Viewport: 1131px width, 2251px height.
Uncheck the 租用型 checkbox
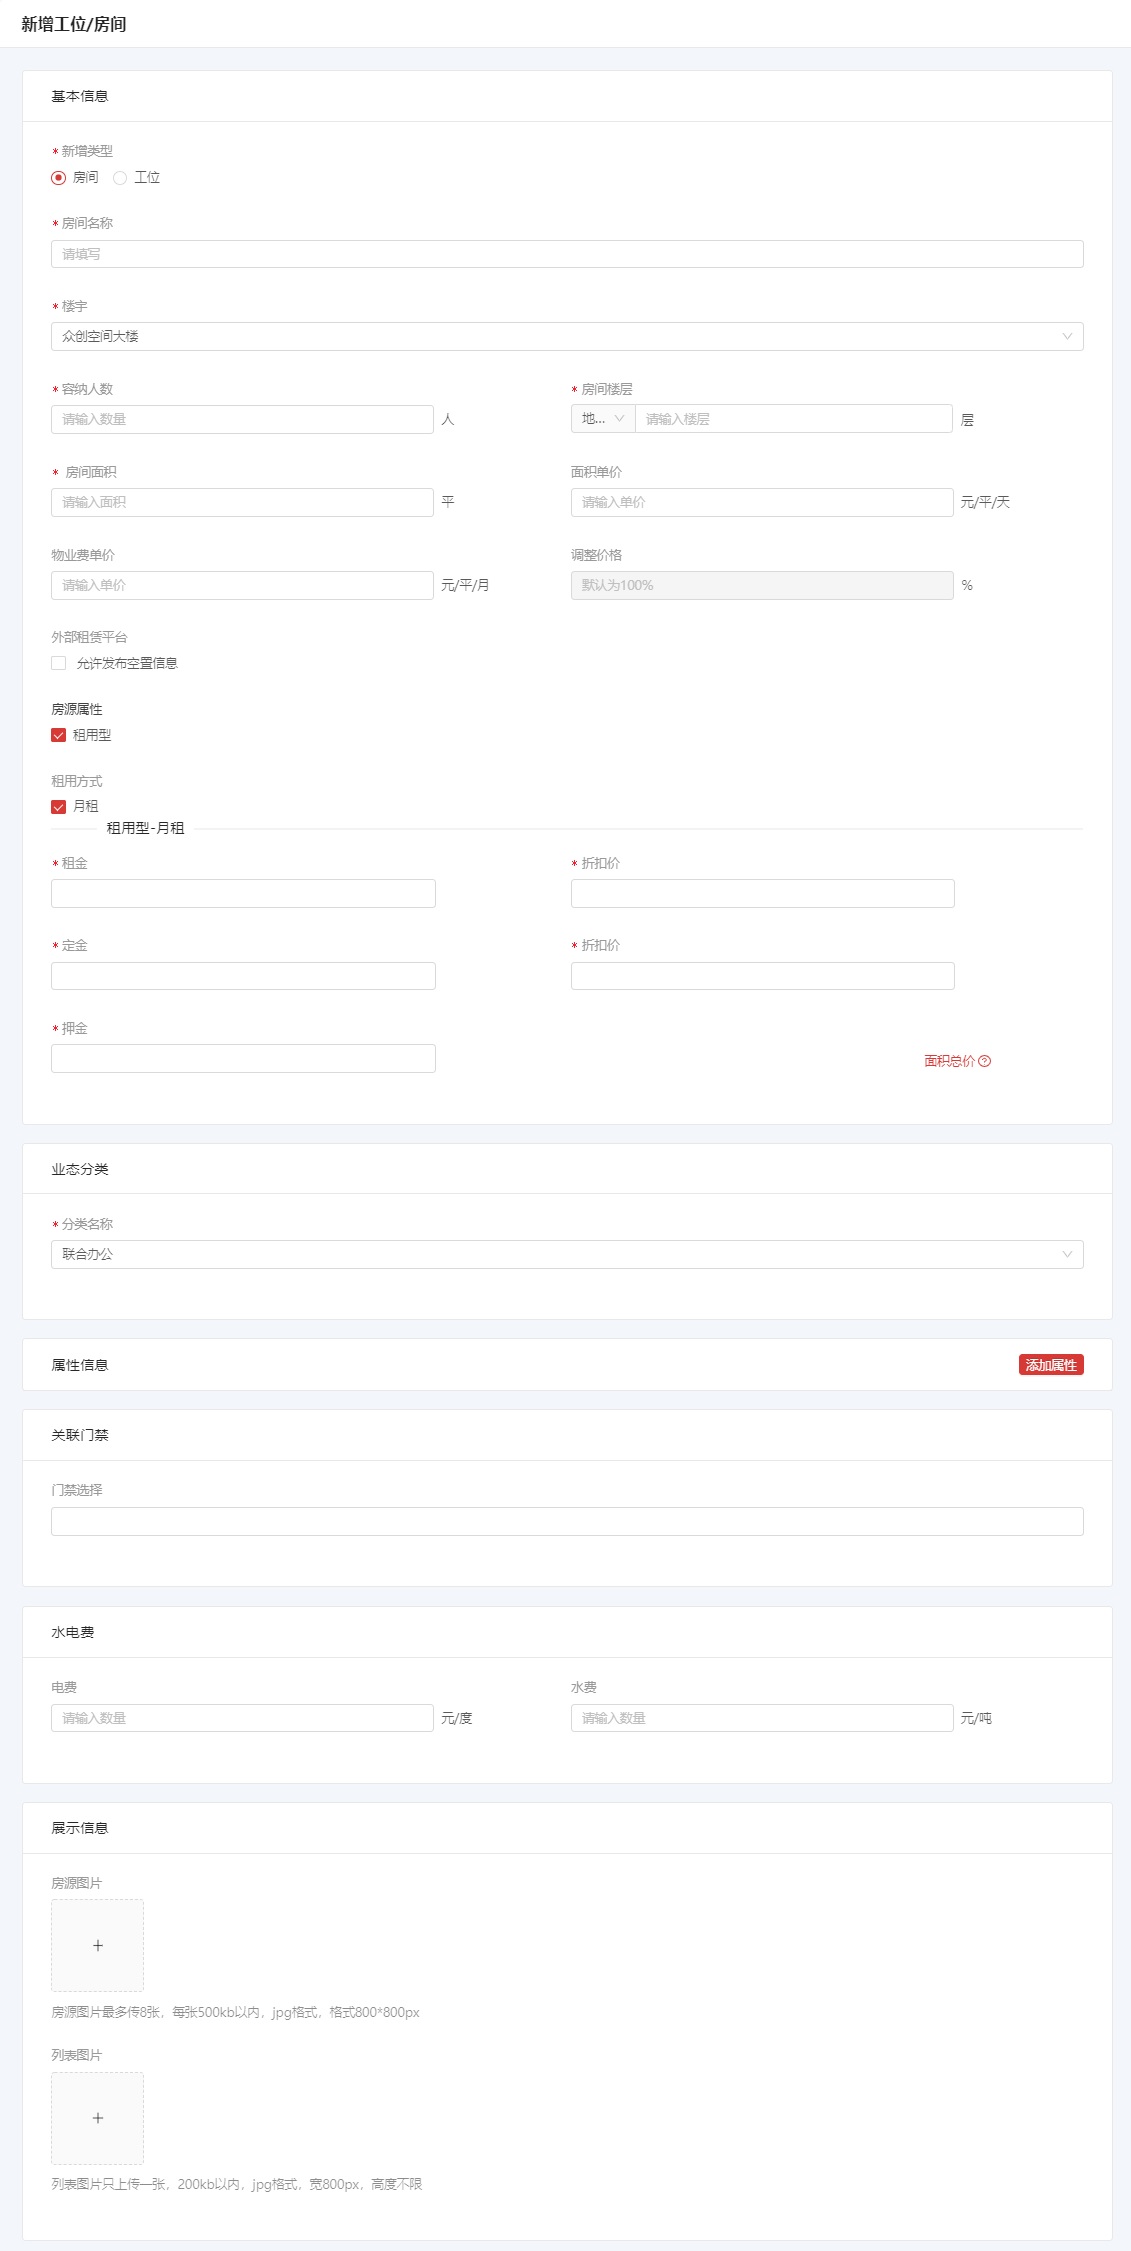coord(59,735)
